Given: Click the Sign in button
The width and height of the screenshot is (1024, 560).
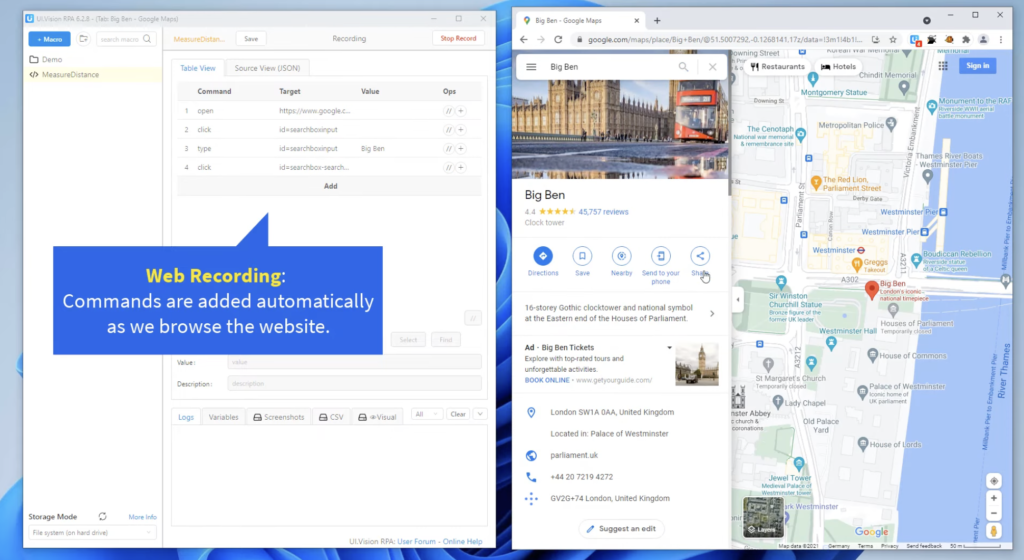Looking at the screenshot, I should (978, 66).
